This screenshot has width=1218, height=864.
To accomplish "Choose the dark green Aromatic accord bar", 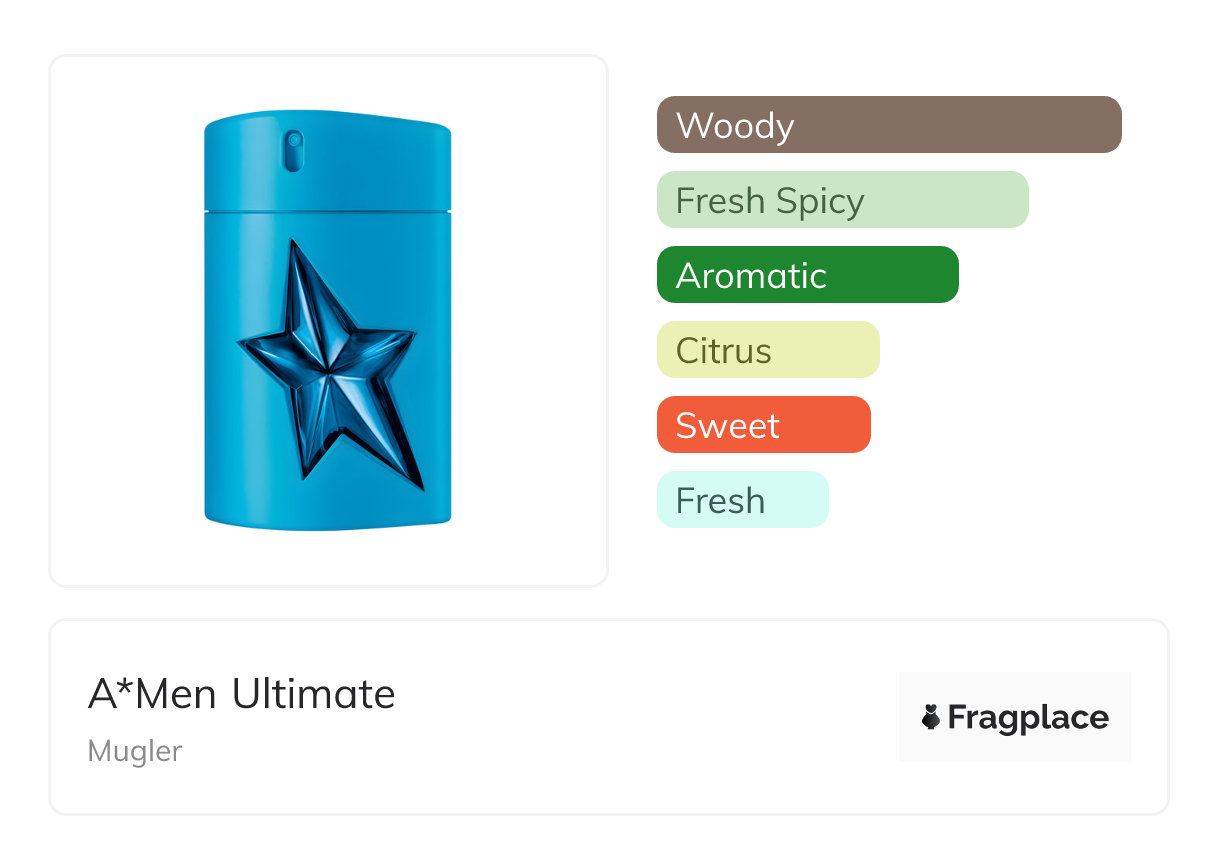I will (x=807, y=275).
